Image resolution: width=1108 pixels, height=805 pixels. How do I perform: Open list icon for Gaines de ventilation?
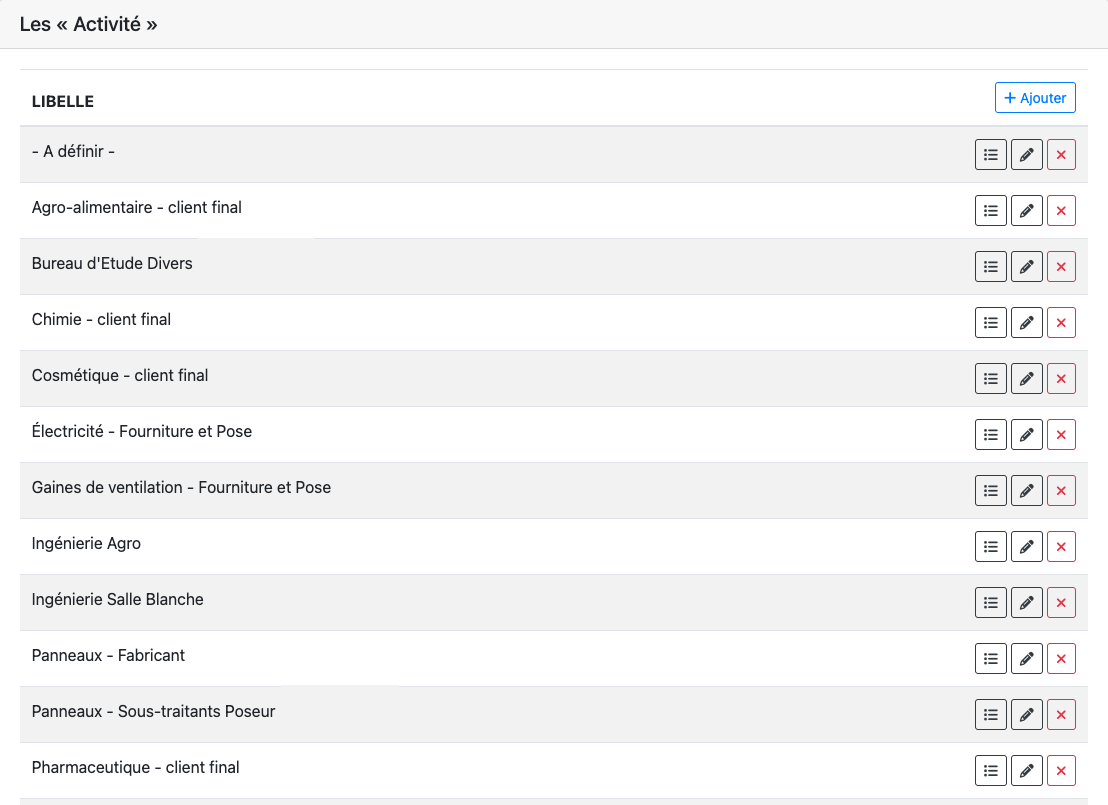pyautogui.click(x=991, y=491)
